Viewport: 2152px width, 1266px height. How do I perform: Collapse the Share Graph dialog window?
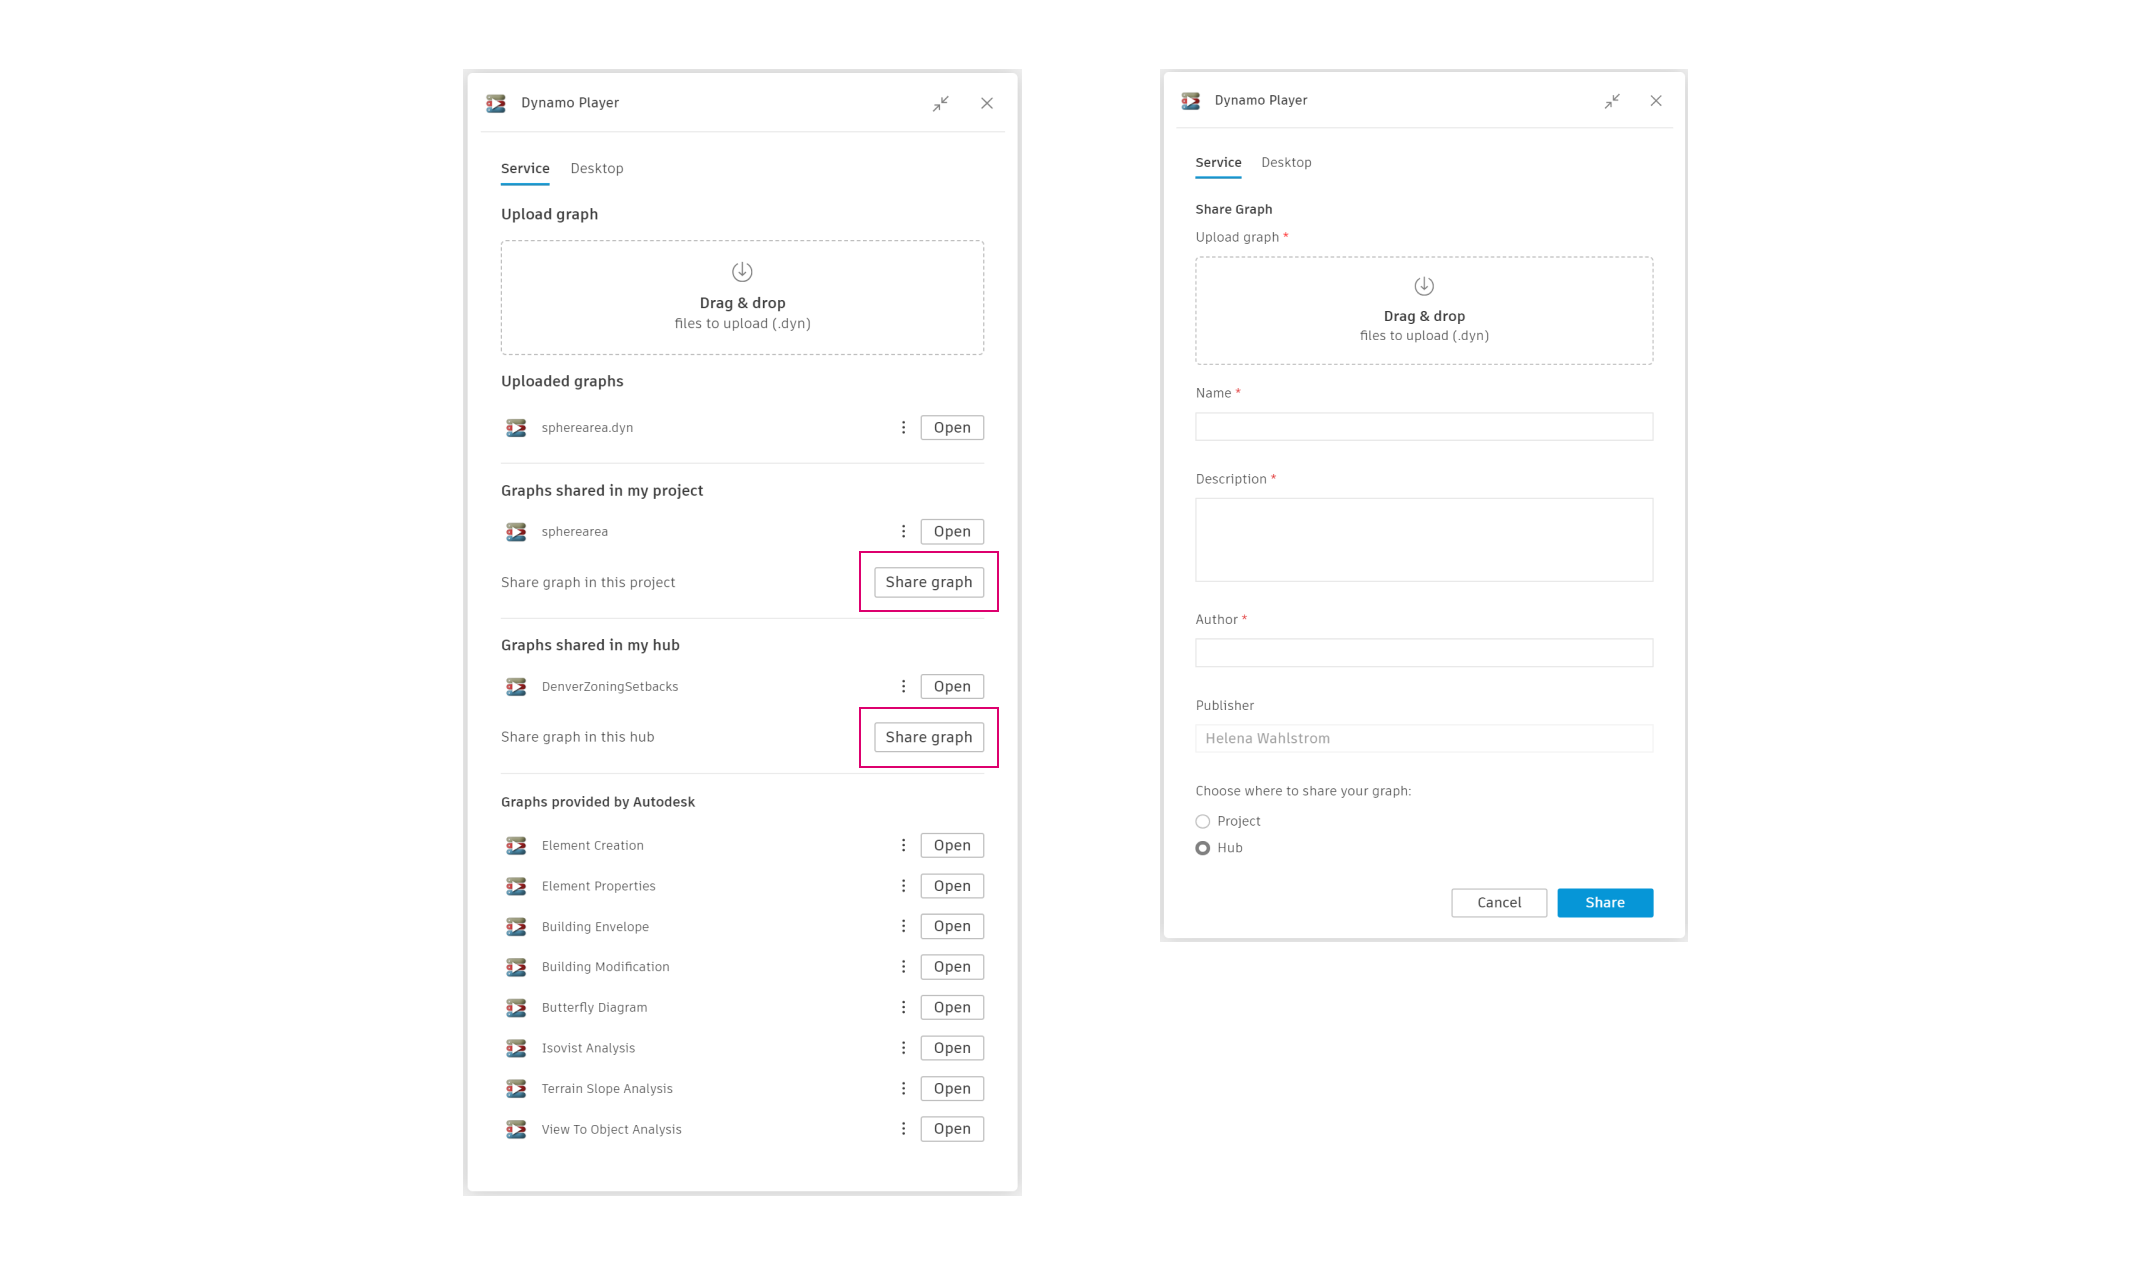tap(1612, 101)
